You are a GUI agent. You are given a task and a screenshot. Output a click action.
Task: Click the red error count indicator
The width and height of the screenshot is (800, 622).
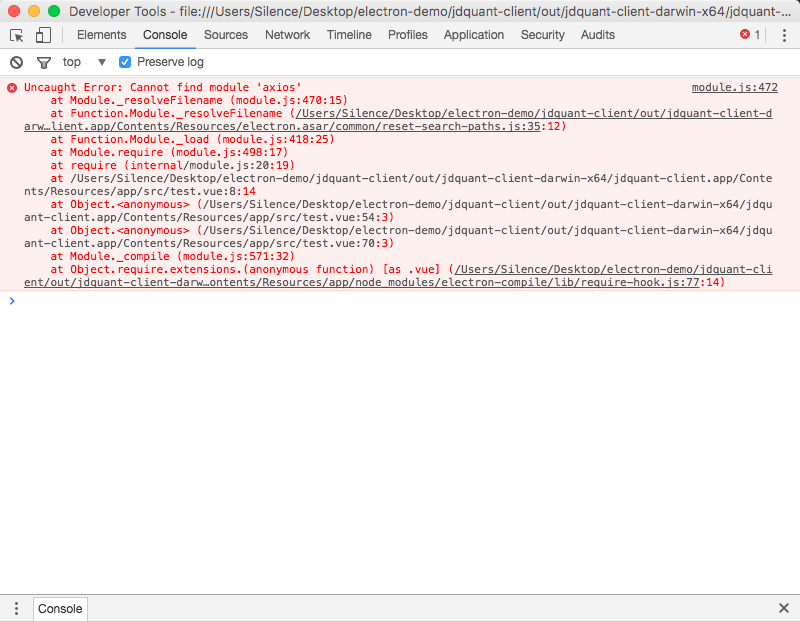click(750, 35)
